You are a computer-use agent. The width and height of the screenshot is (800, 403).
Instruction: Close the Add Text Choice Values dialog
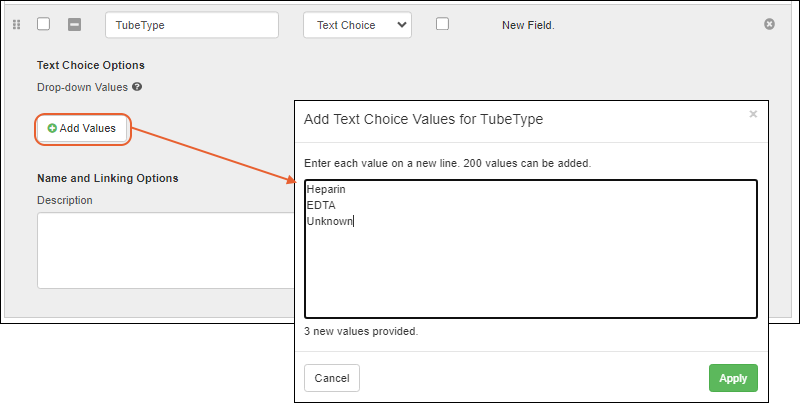[x=753, y=114]
